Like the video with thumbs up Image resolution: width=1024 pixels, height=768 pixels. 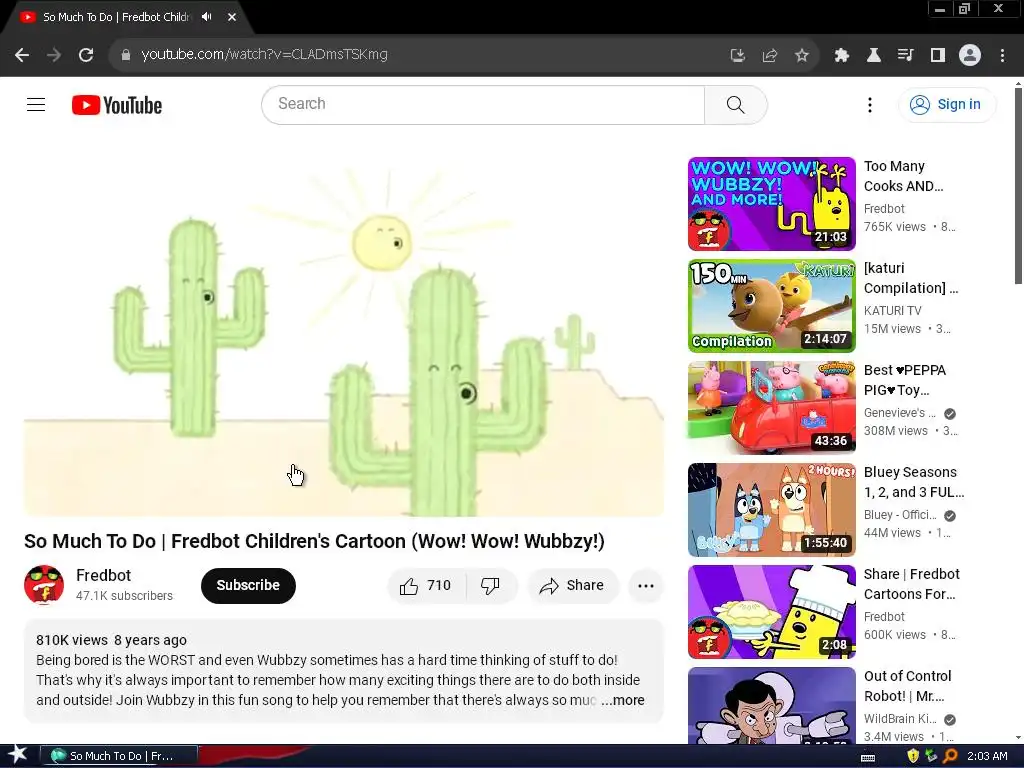pyautogui.click(x=426, y=585)
